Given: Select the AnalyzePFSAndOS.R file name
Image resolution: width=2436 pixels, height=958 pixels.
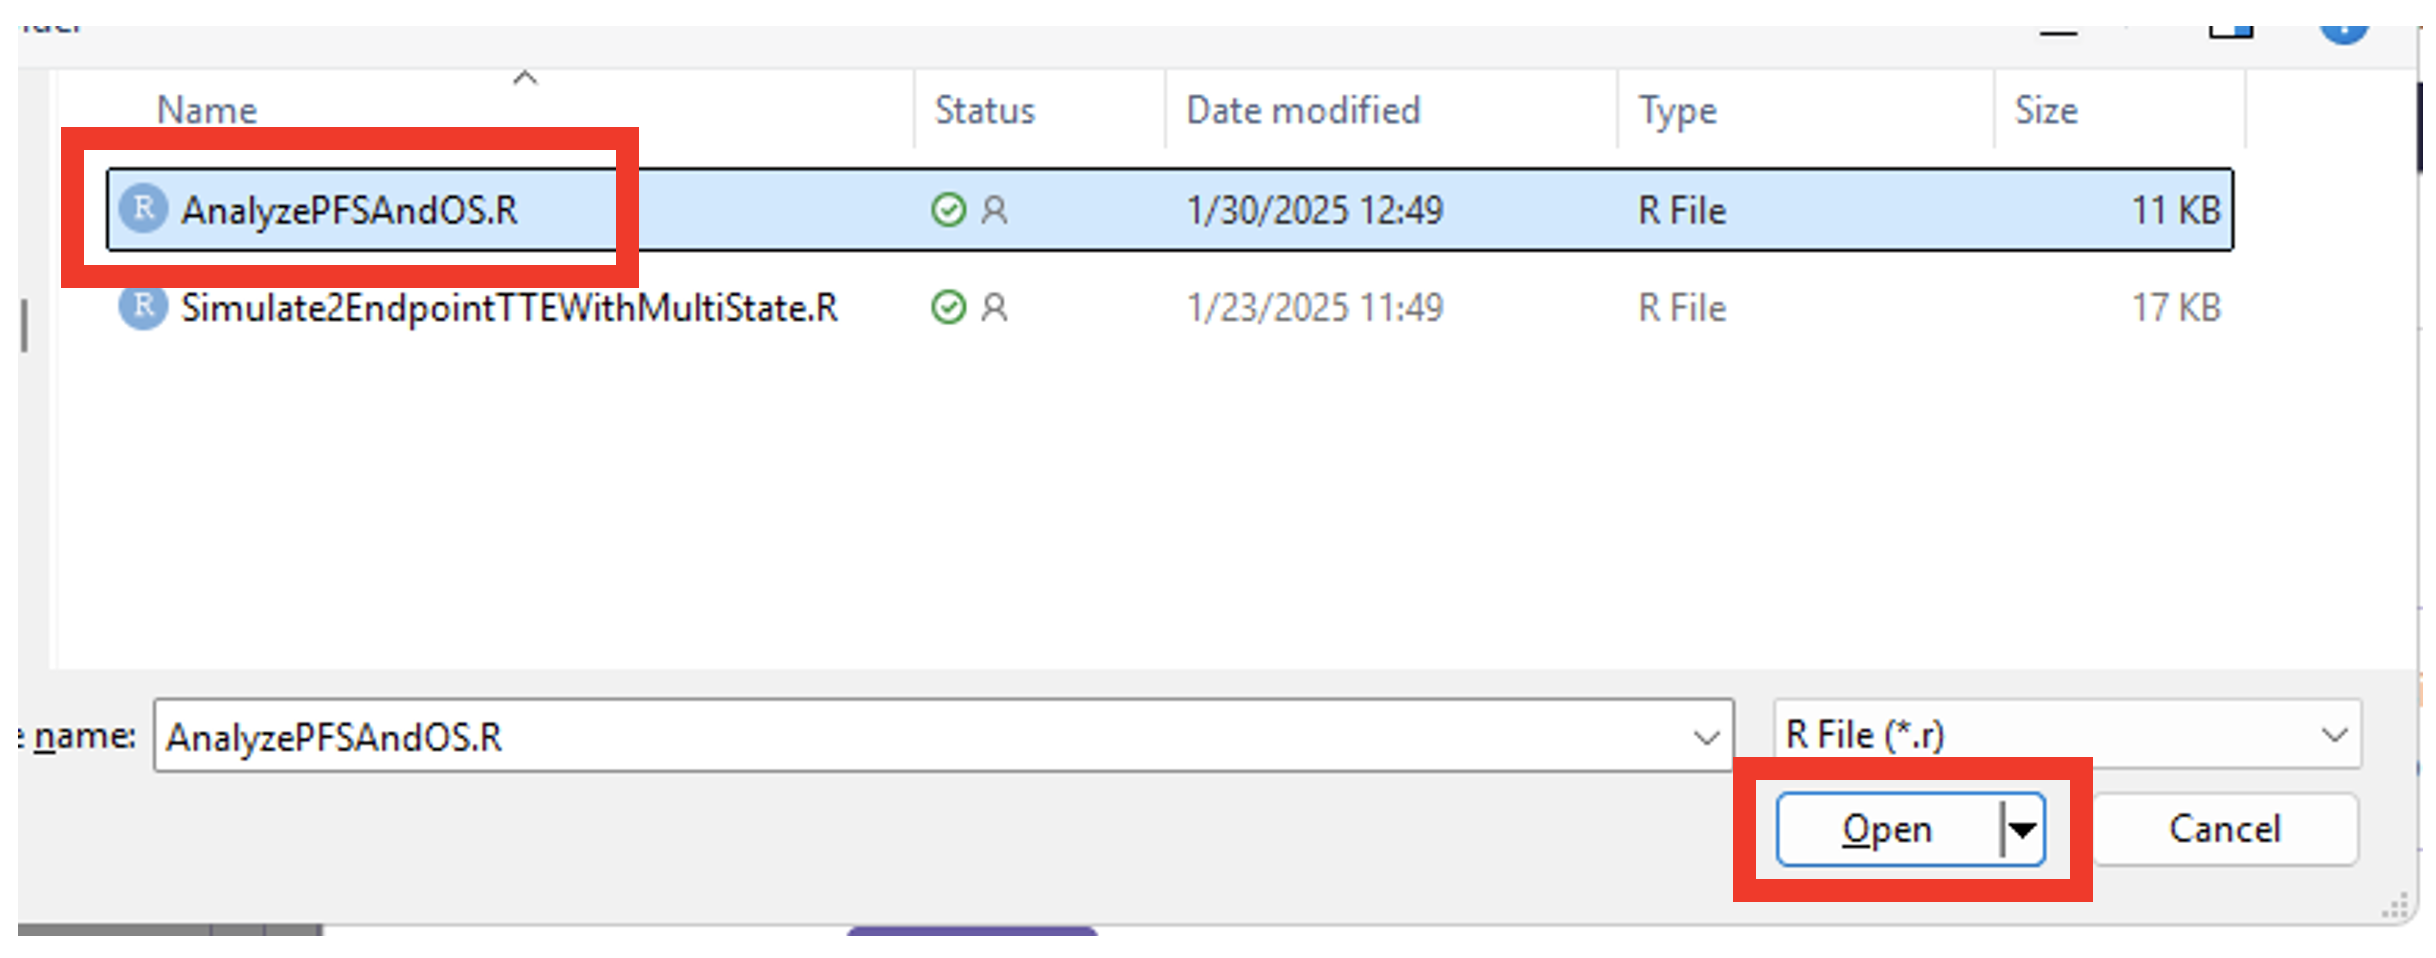Looking at the screenshot, I should point(349,210).
